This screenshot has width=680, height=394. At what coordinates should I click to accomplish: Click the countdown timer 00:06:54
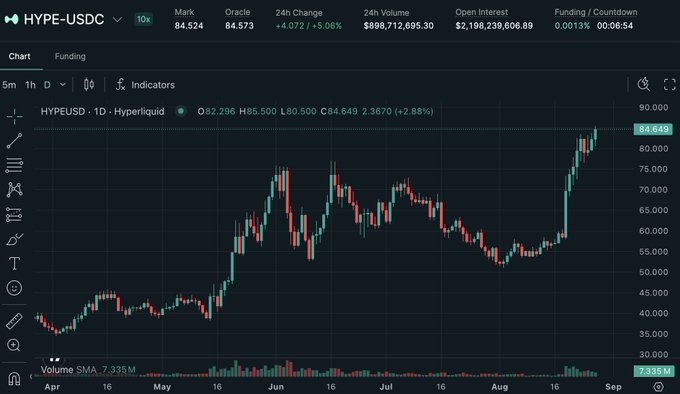(x=615, y=26)
